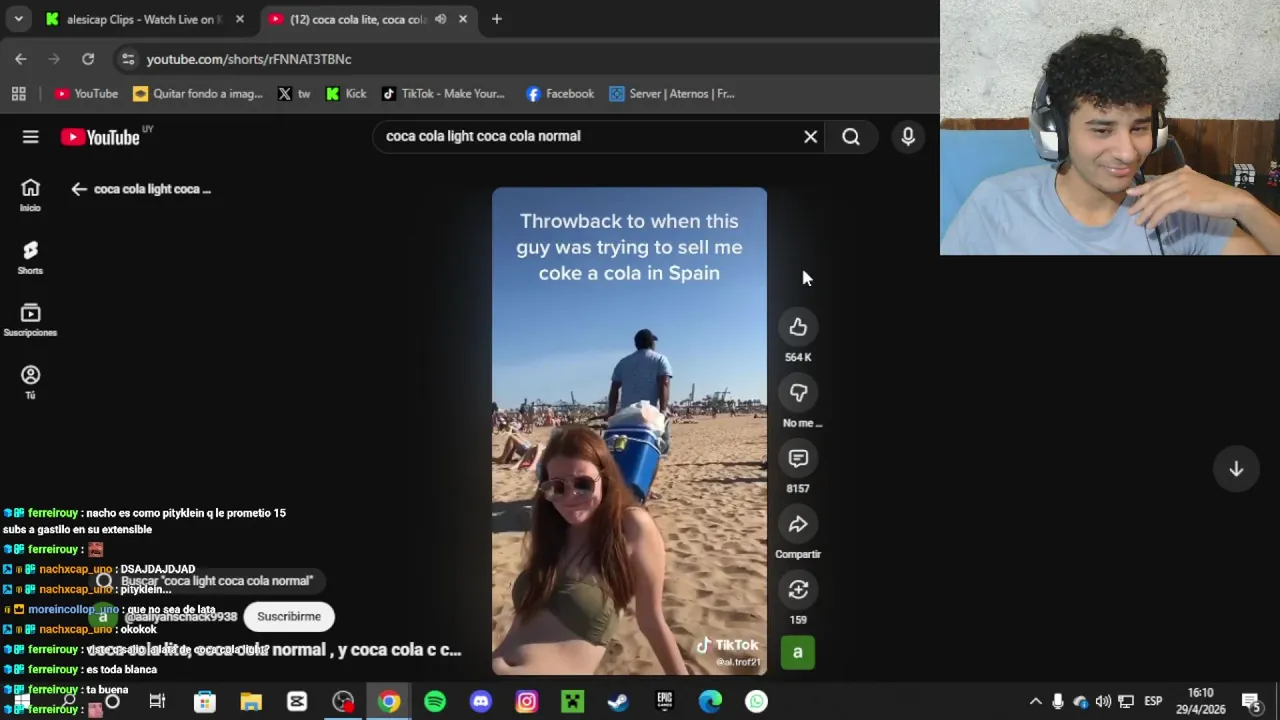This screenshot has height=720, width=1280.
Task: Open the comments showing 8157
Action: (x=798, y=458)
